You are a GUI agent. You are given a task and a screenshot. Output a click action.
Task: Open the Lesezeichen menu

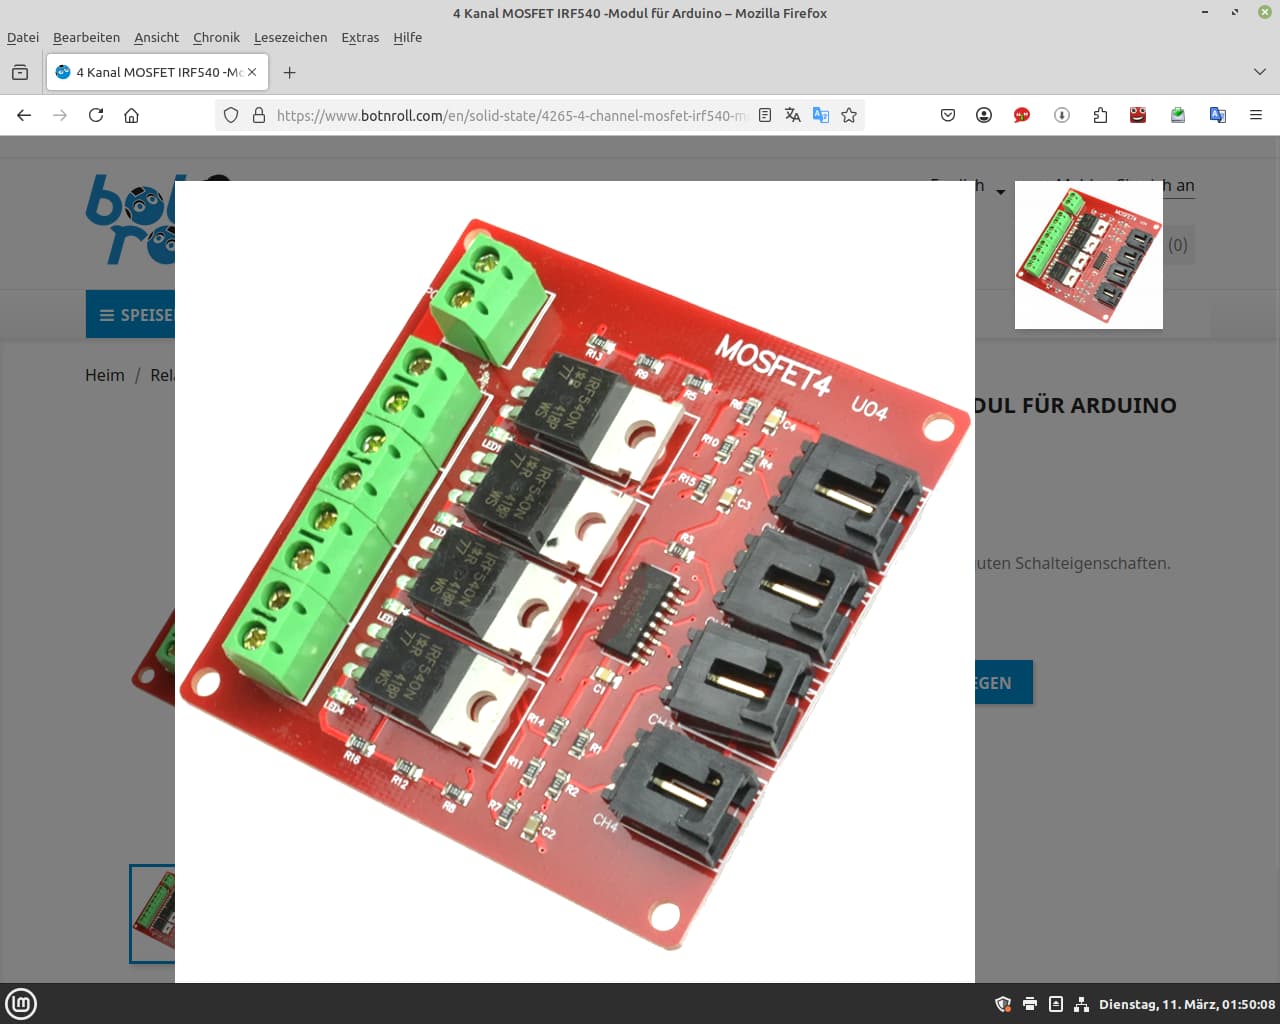pos(290,37)
